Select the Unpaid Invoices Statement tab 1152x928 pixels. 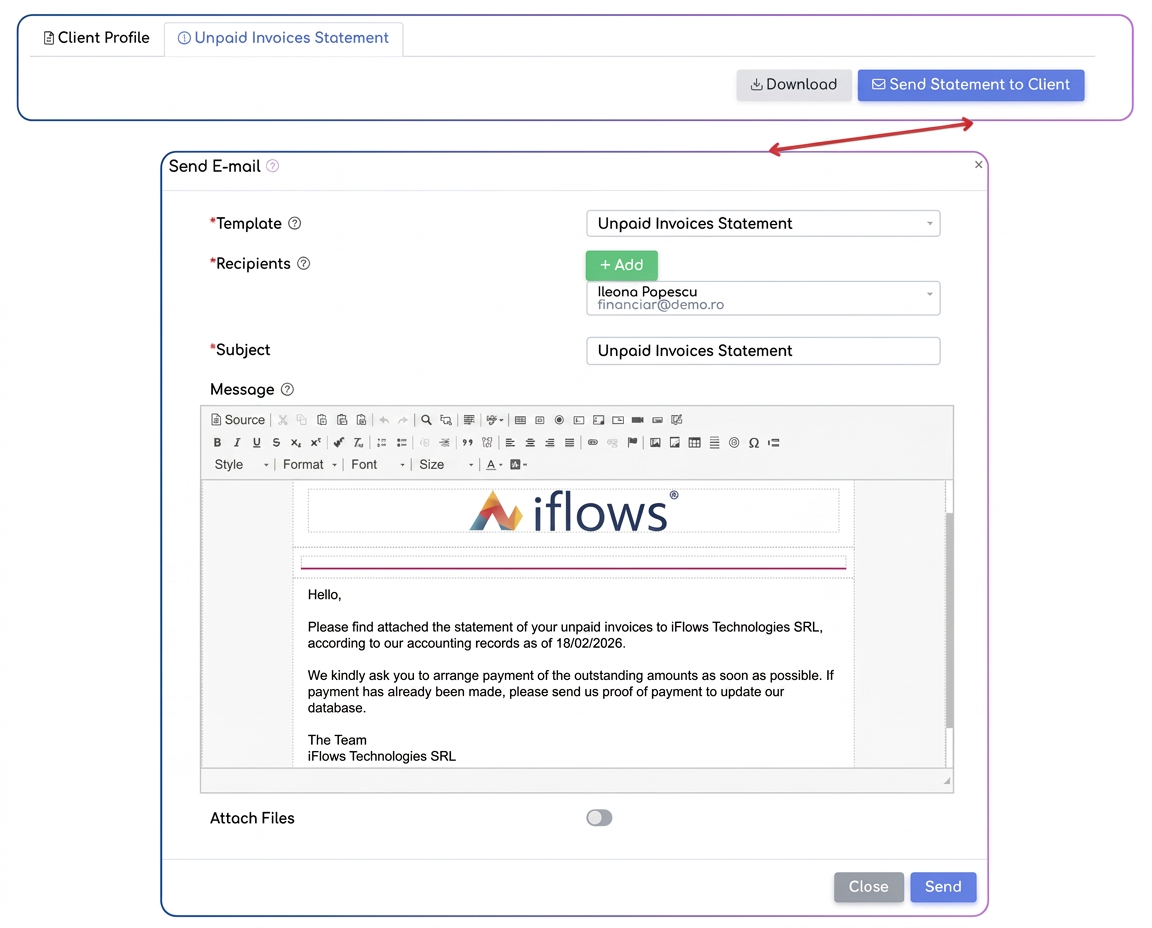pos(284,37)
